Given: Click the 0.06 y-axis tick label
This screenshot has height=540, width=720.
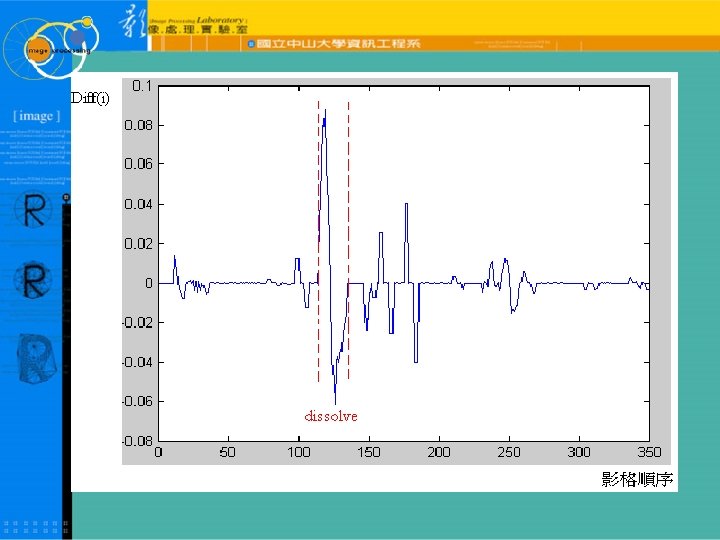Looking at the screenshot, I should point(138,164).
